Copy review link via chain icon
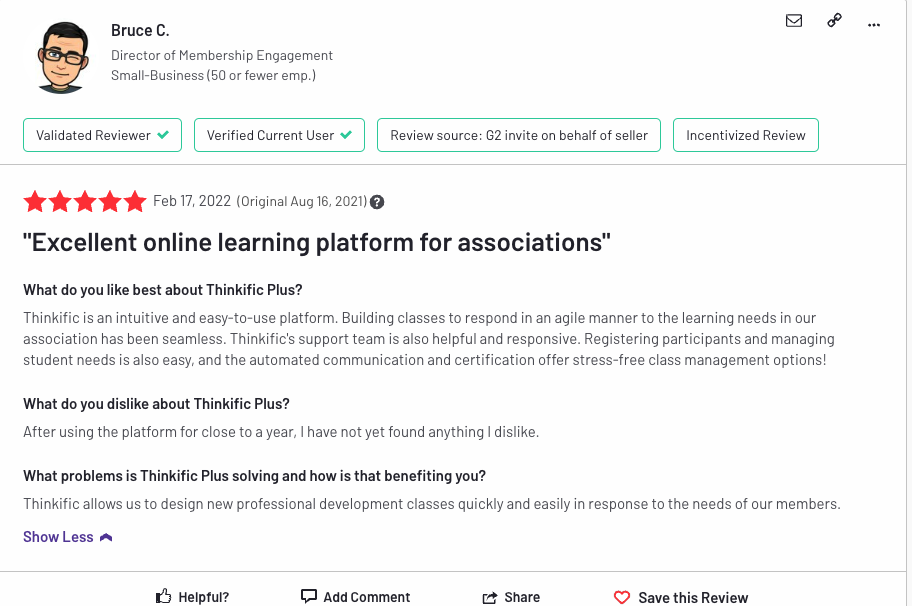The height and width of the screenshot is (606, 912). [x=835, y=20]
